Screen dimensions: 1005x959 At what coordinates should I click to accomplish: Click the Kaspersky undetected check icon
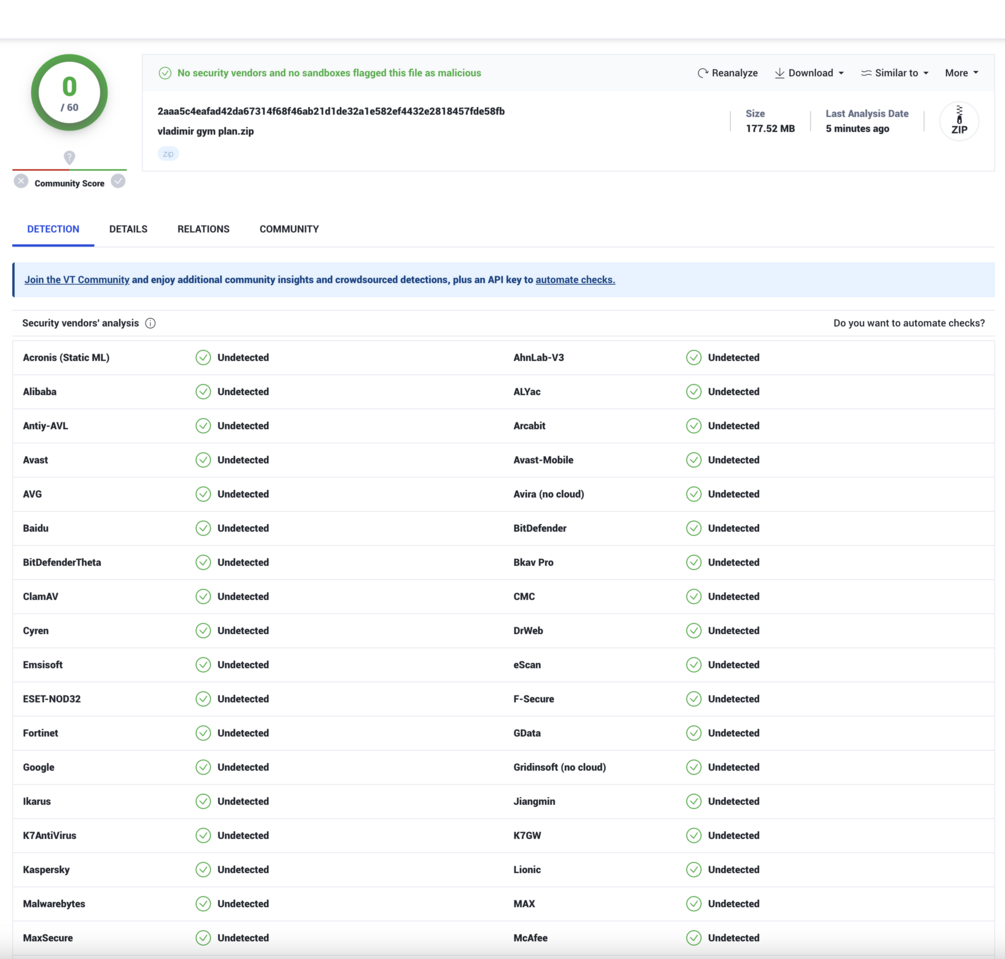point(203,870)
